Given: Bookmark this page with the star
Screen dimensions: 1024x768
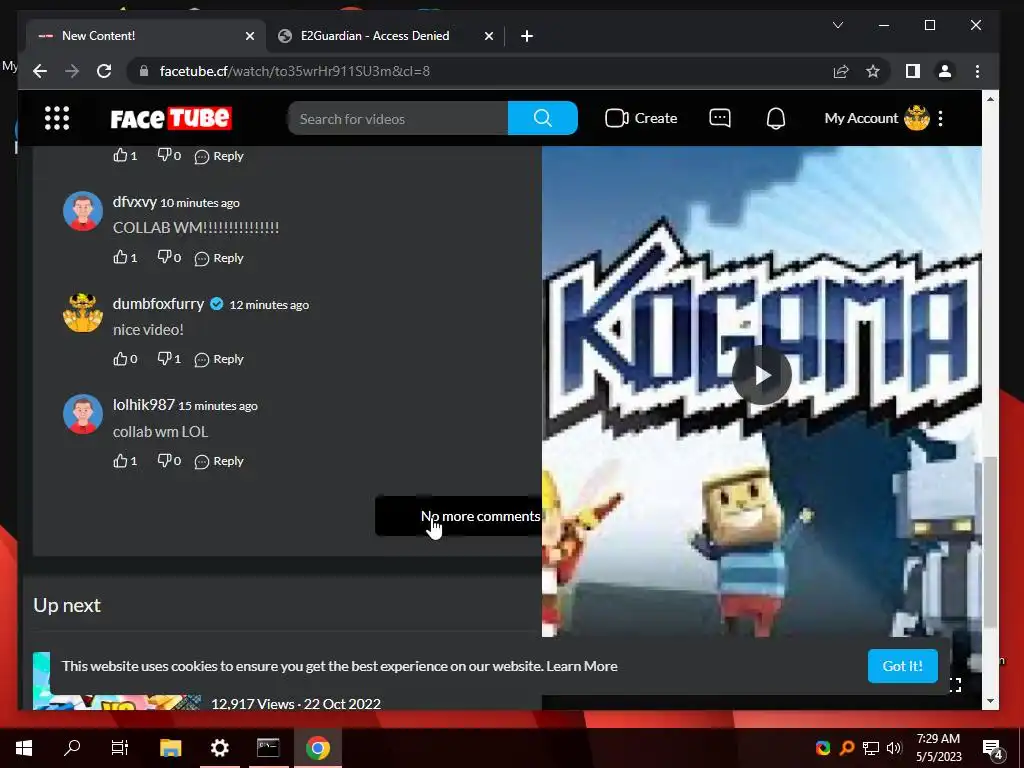Looking at the screenshot, I should (x=873, y=71).
